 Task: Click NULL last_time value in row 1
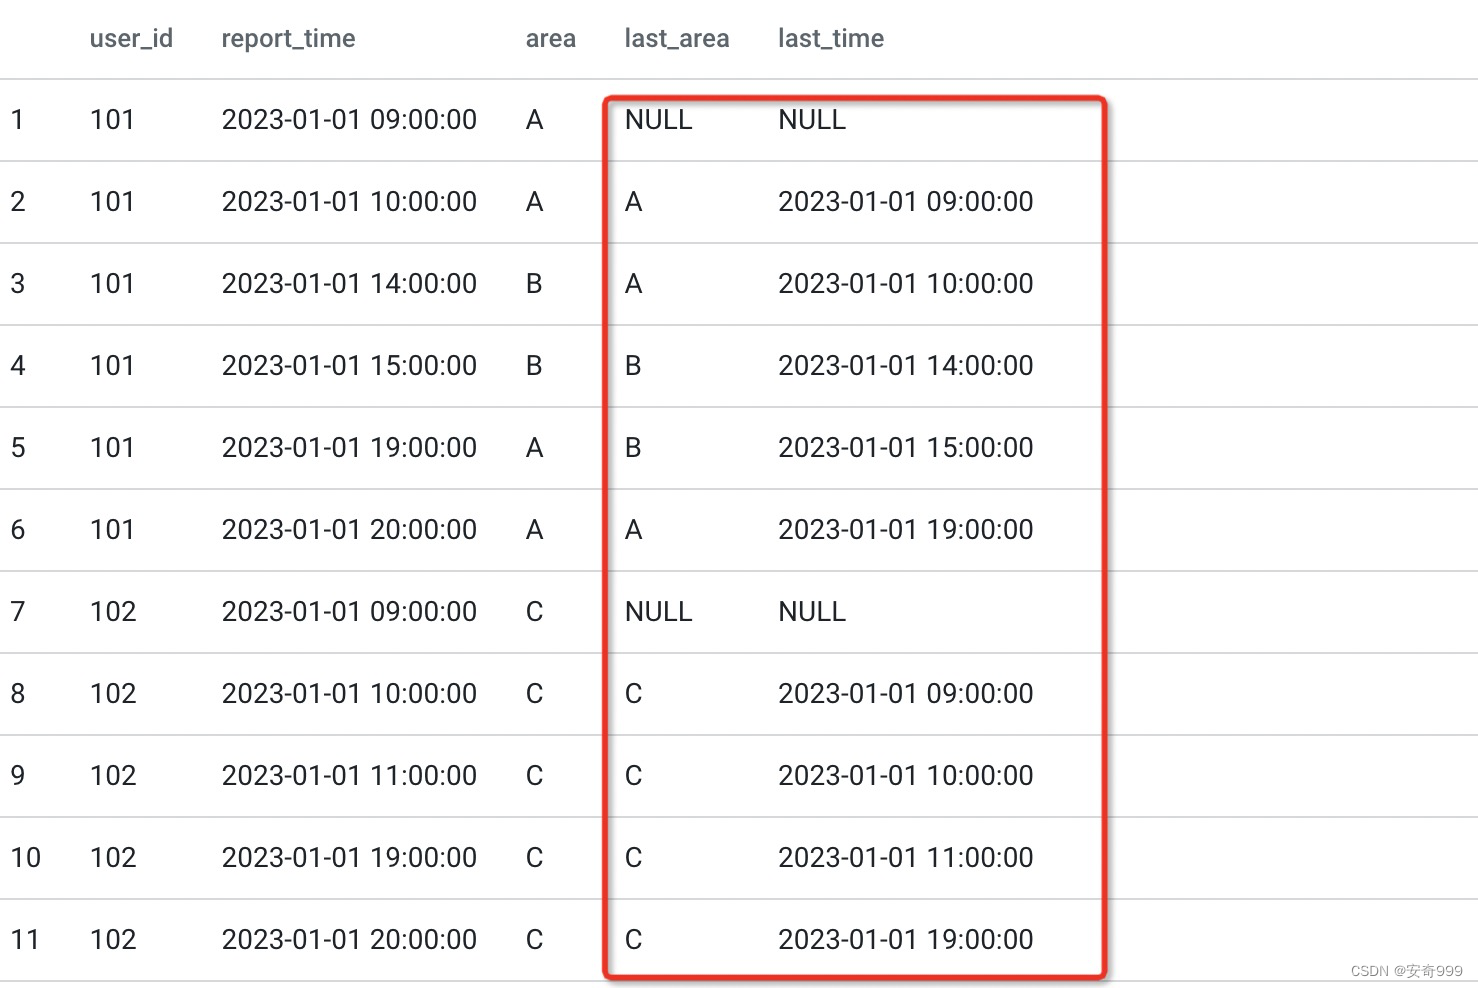(812, 120)
